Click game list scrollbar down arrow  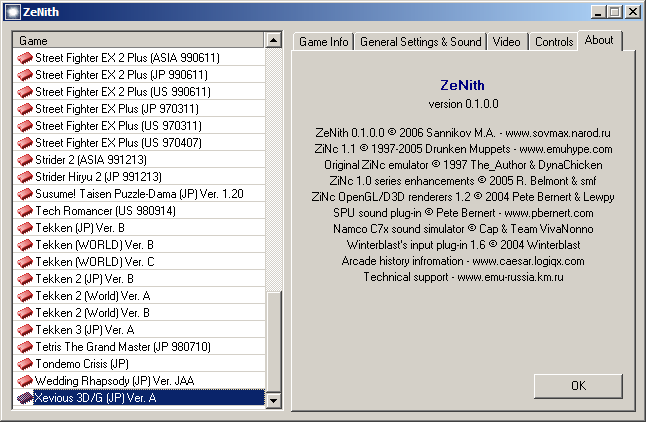pos(273,400)
